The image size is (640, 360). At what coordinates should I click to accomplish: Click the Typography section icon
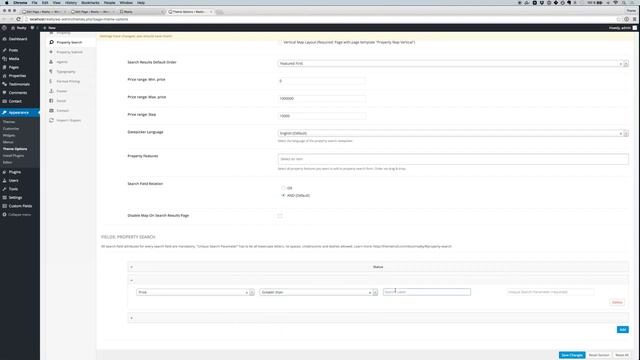tap(51, 71)
